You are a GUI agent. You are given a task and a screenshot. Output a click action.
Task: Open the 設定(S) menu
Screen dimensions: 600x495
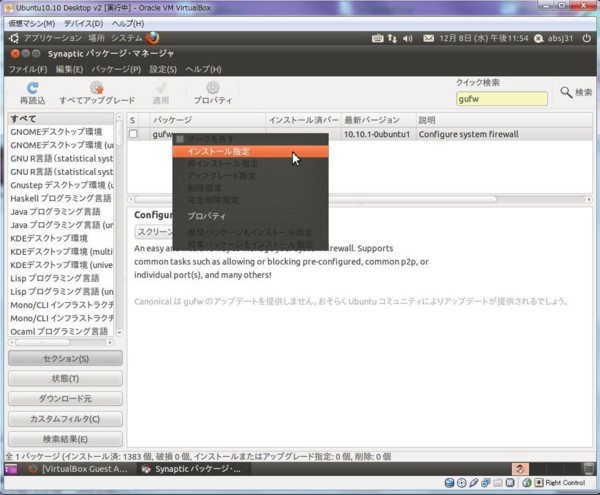click(163, 69)
